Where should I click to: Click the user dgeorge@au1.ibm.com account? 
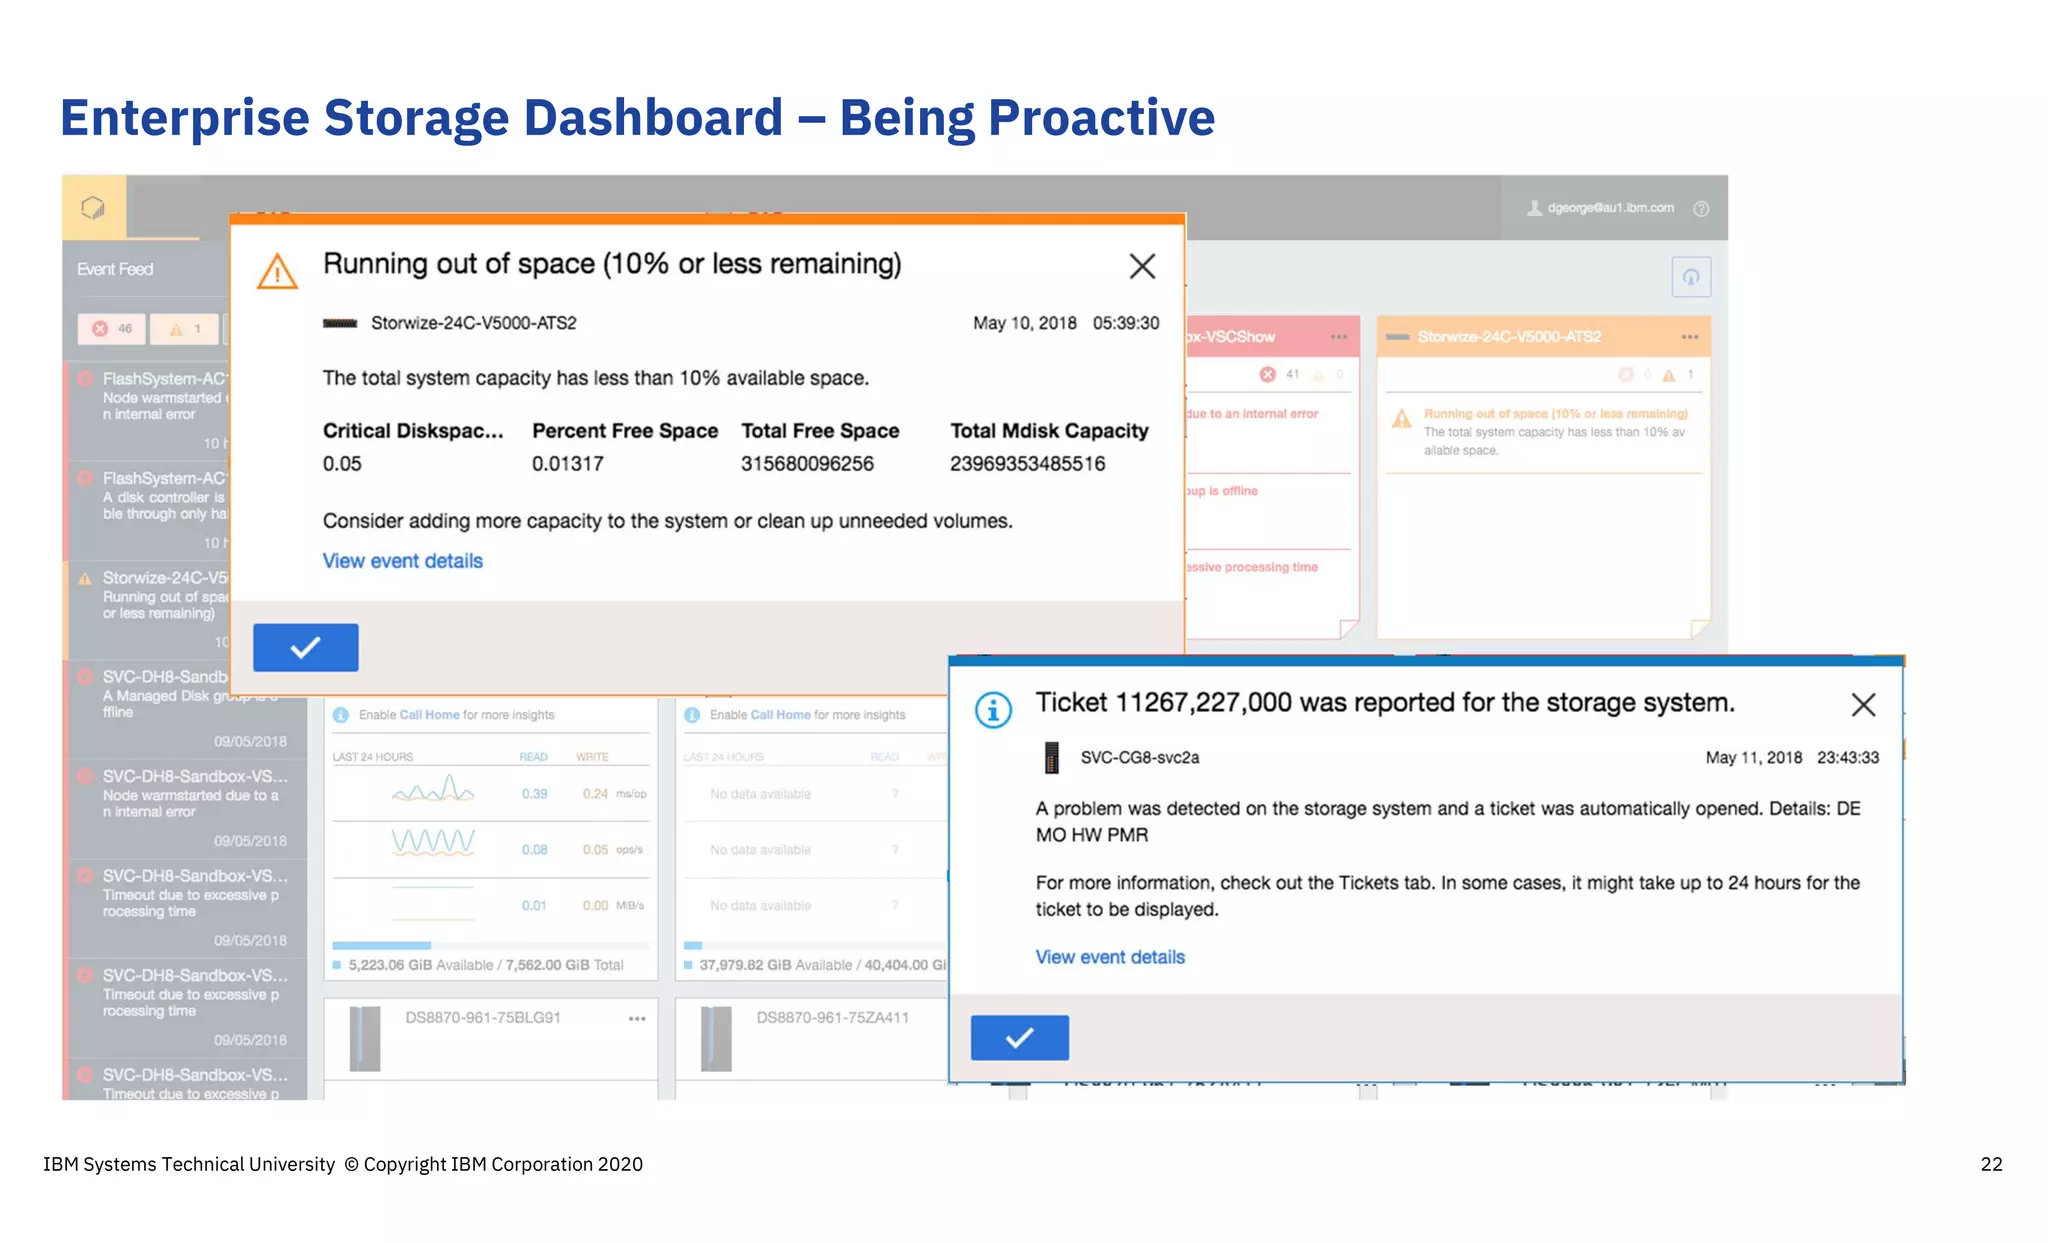tap(1600, 208)
